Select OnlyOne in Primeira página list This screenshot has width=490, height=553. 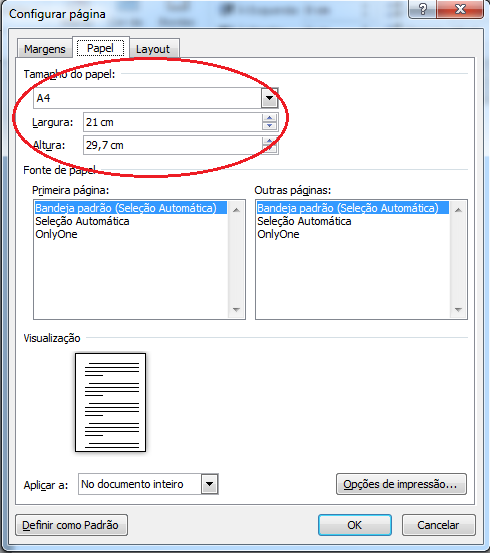(130, 234)
